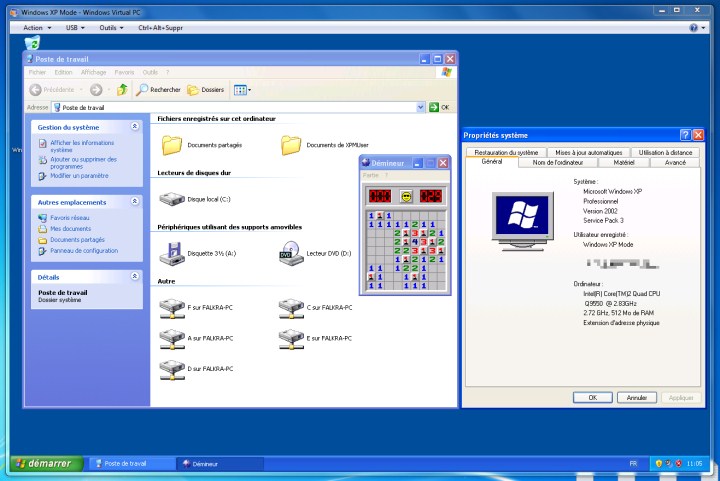Open the Outils menu in Virtual PC
This screenshot has height=481, width=720.
click(111, 28)
